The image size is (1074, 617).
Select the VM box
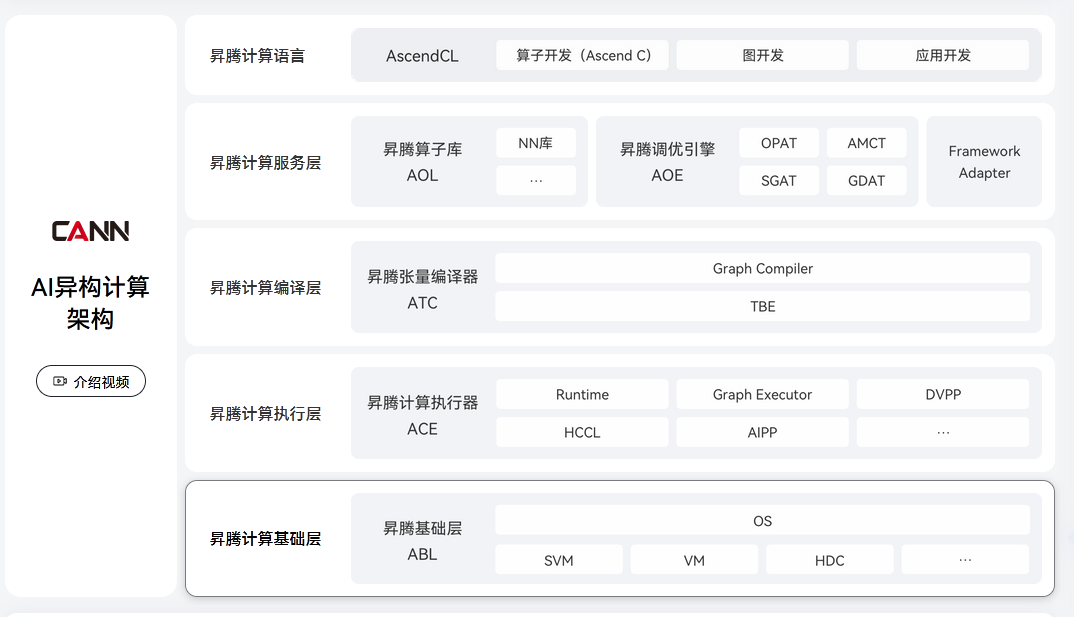click(694, 559)
